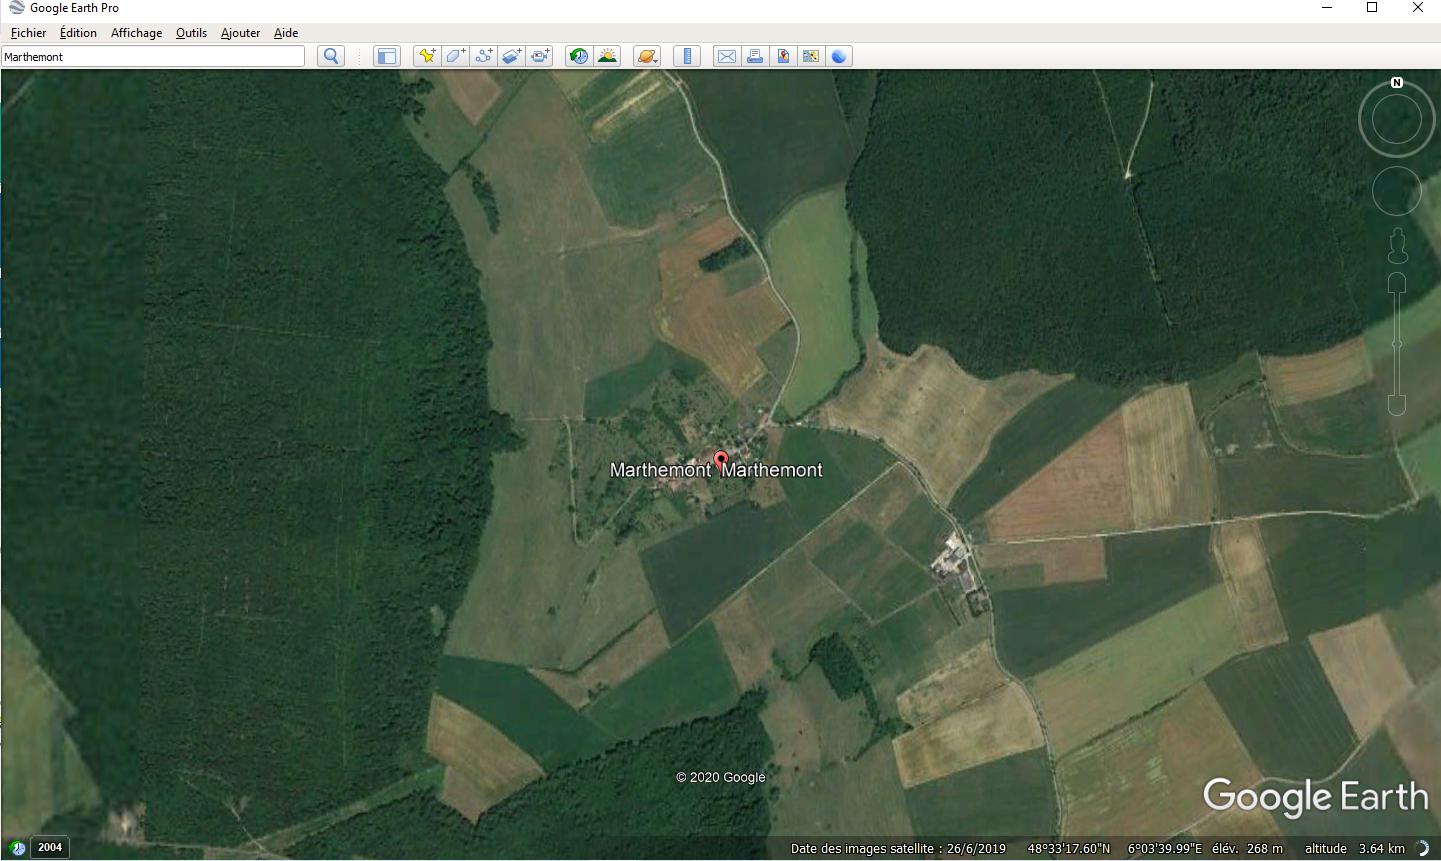The width and height of the screenshot is (1441, 861).
Task: Save image with the toolbar icon
Action: [783, 56]
